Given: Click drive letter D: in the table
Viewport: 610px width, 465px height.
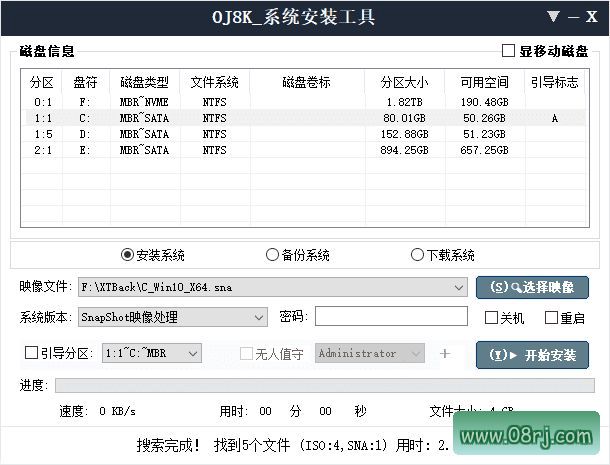Looking at the screenshot, I should pos(85,134).
